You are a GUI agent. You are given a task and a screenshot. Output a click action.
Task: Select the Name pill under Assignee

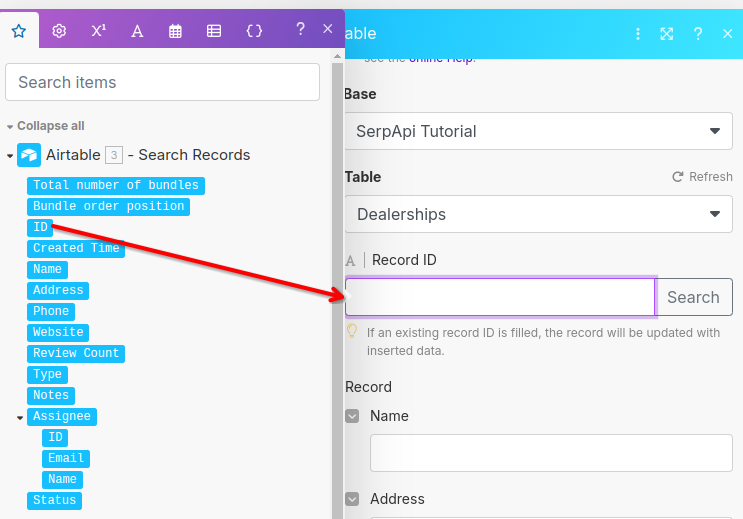tap(62, 479)
